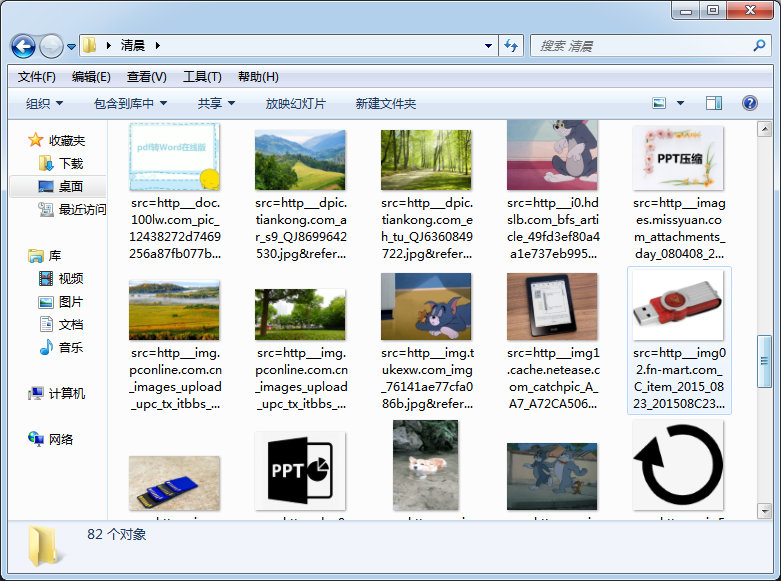Open the 工具(T) menu
The image size is (781, 581).
tap(202, 77)
